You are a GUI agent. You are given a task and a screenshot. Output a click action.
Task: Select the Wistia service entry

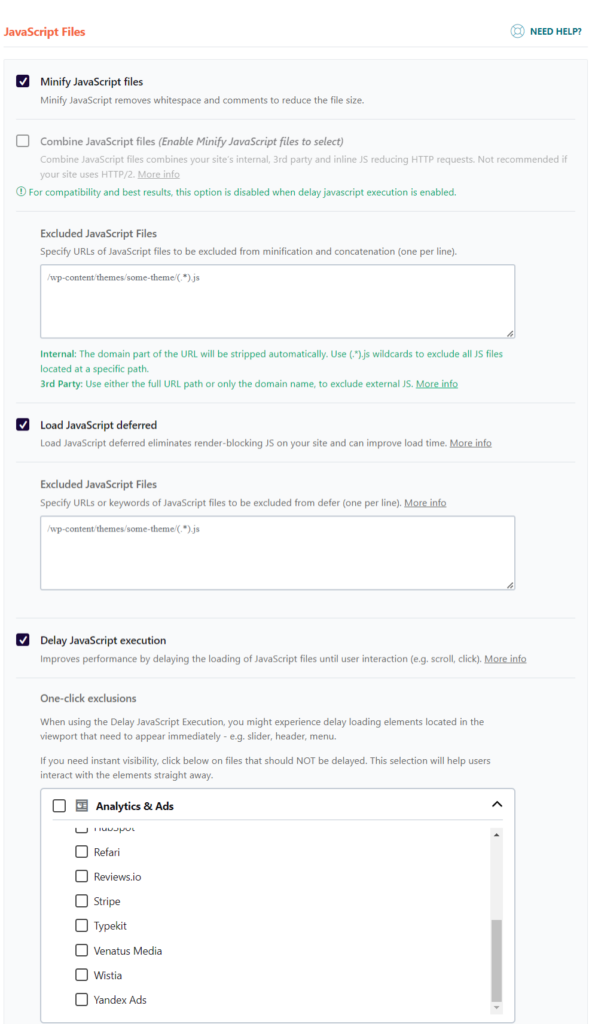[x=81, y=974]
